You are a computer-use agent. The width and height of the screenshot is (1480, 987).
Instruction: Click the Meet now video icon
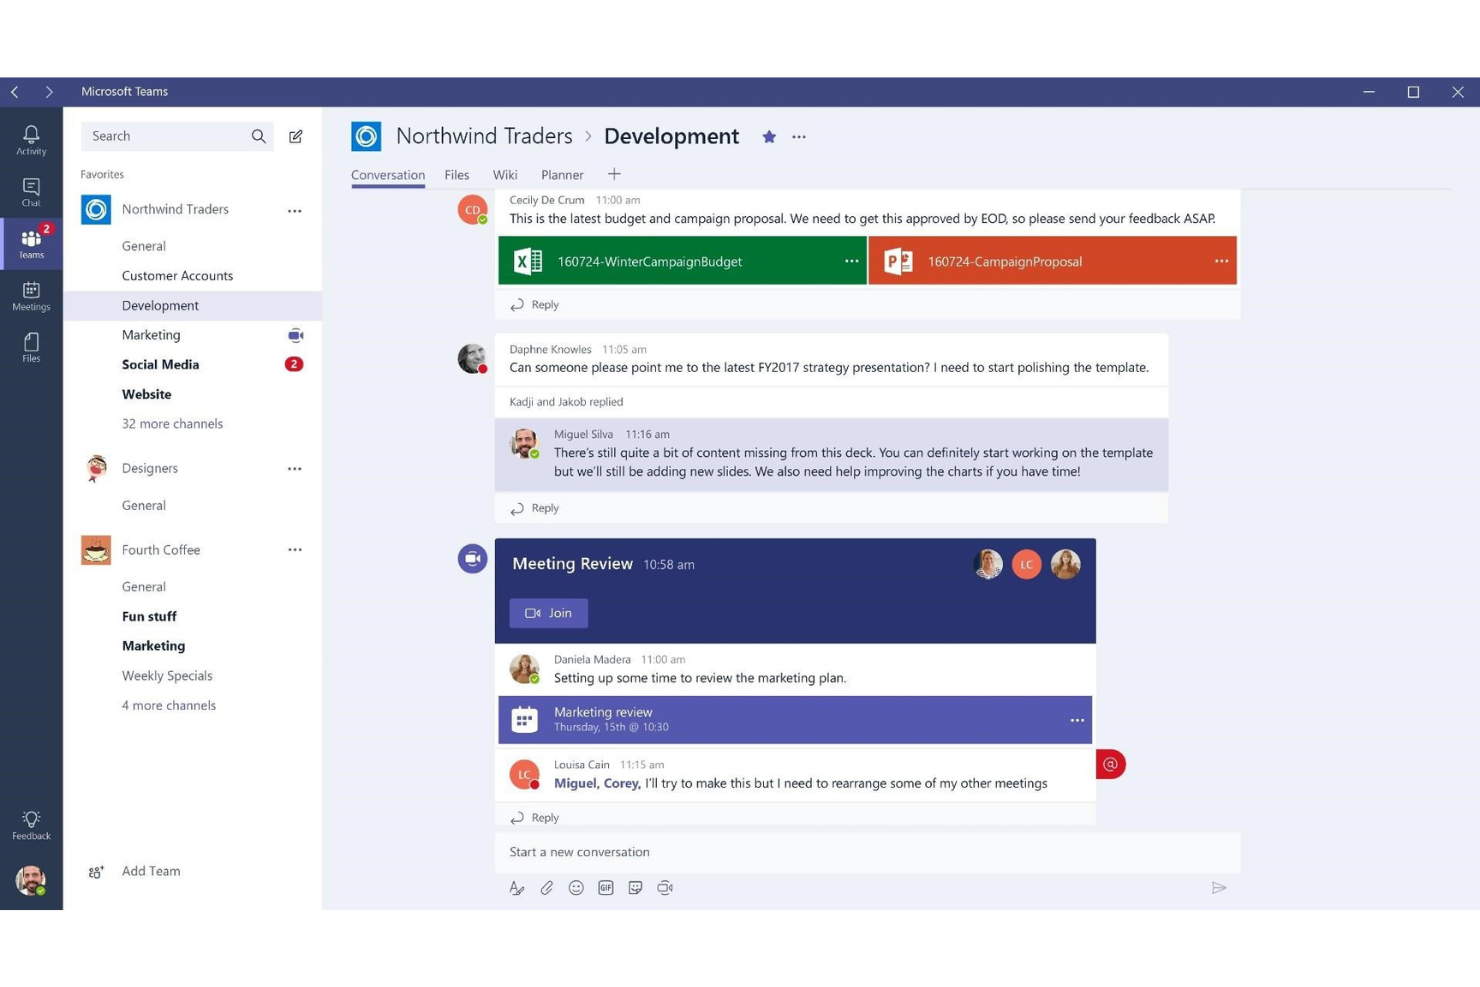click(x=665, y=888)
